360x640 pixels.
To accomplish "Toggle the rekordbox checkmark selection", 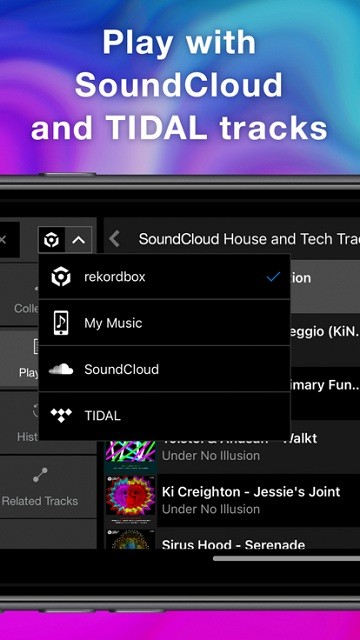I will click(273, 277).
